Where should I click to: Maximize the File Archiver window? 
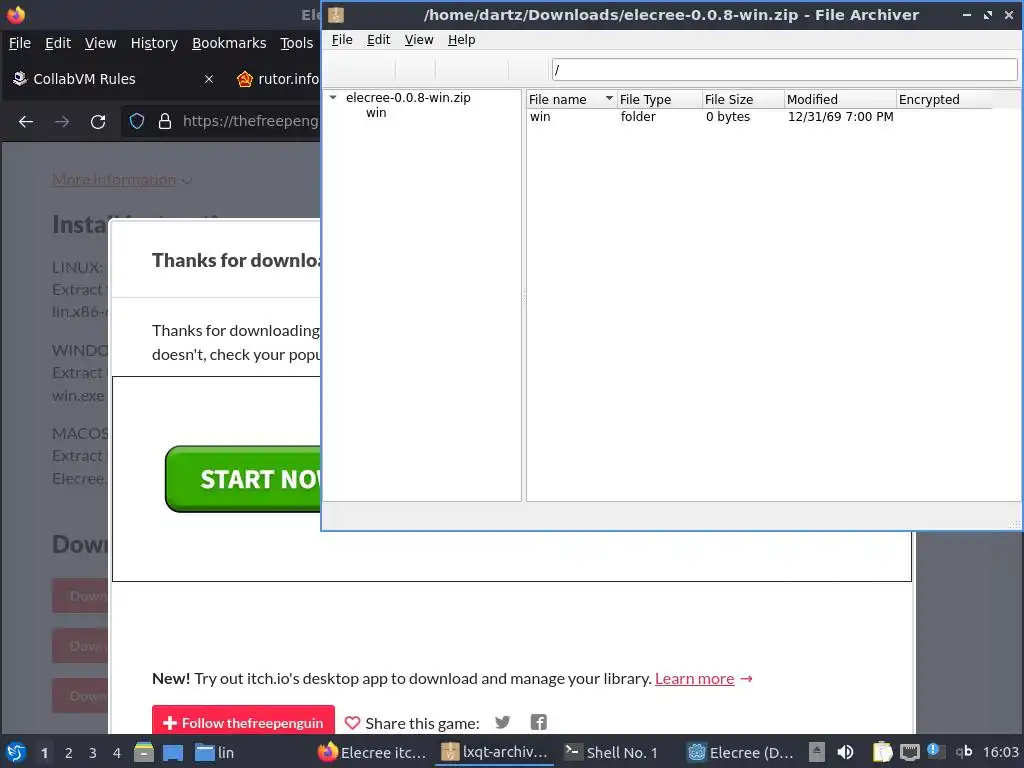[x=987, y=14]
